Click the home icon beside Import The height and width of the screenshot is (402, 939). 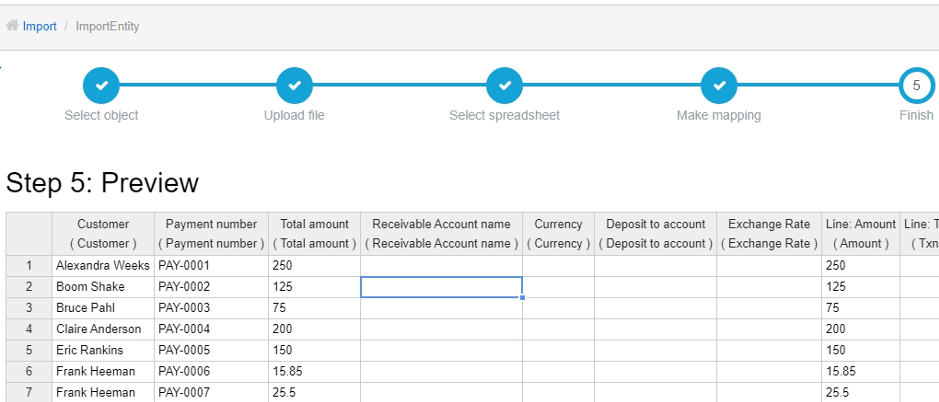coord(12,26)
